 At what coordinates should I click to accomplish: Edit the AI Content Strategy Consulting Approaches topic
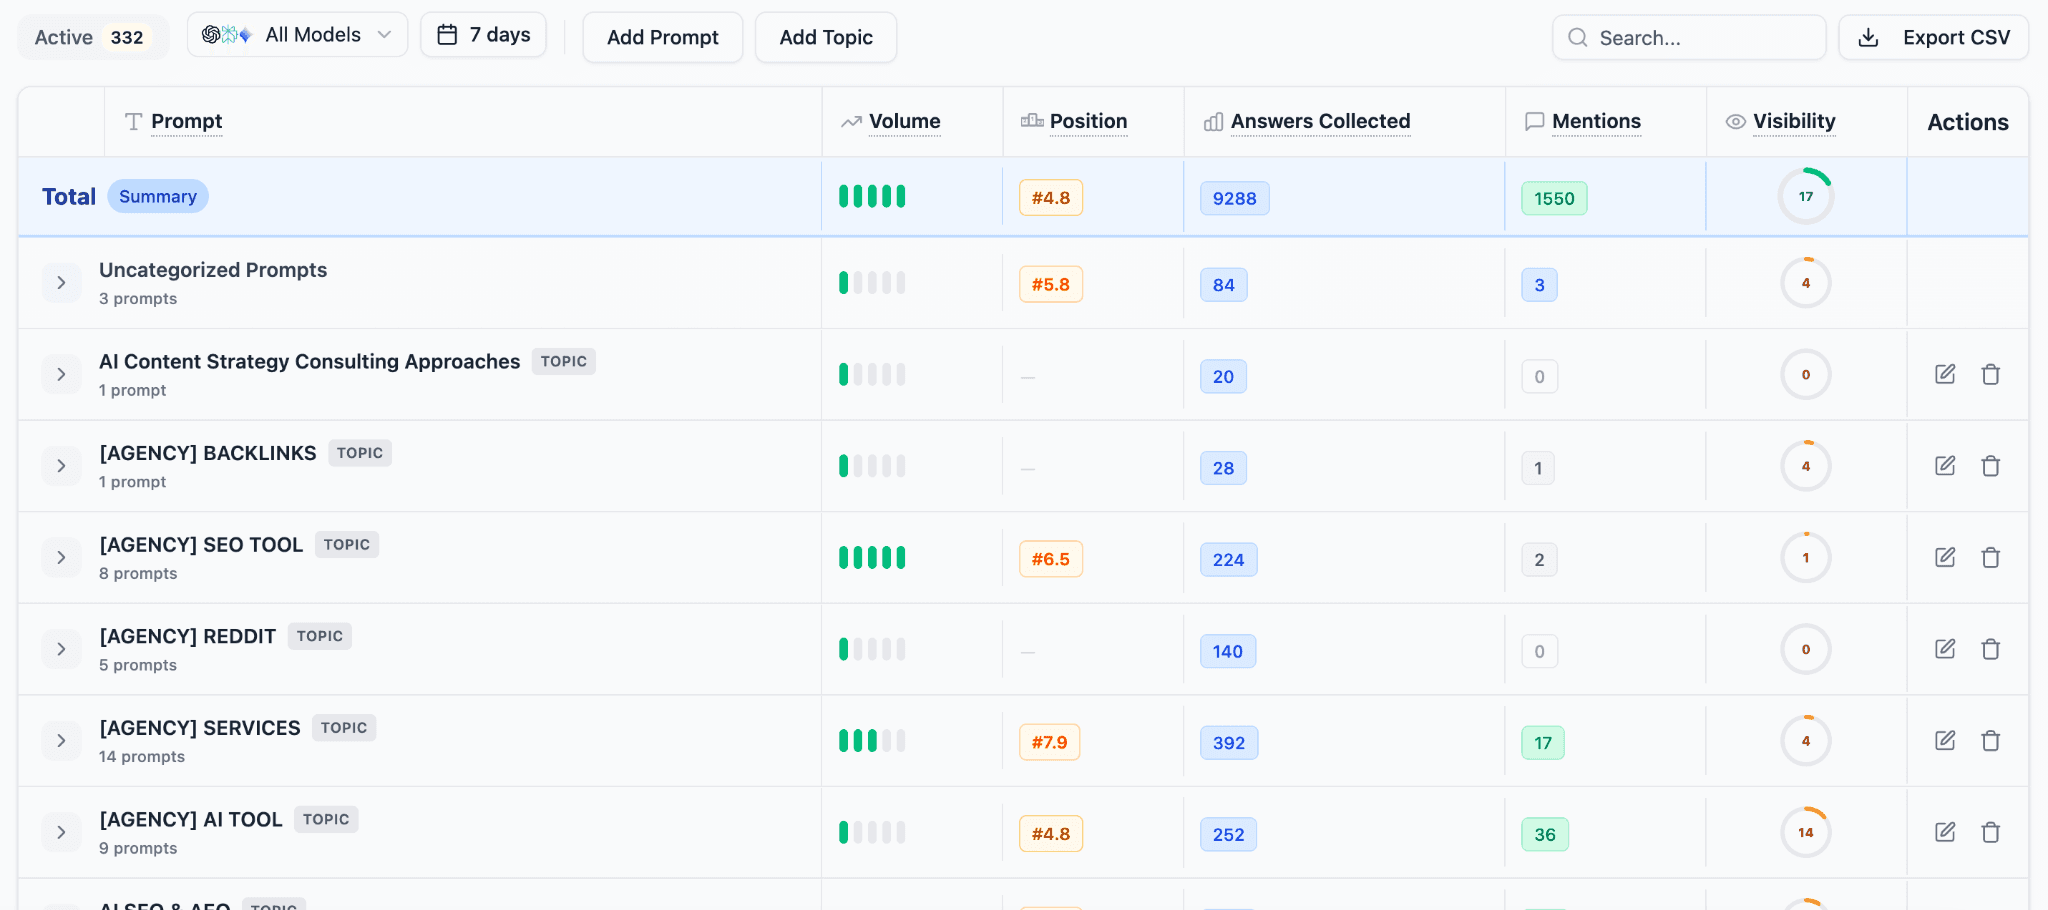(1944, 374)
